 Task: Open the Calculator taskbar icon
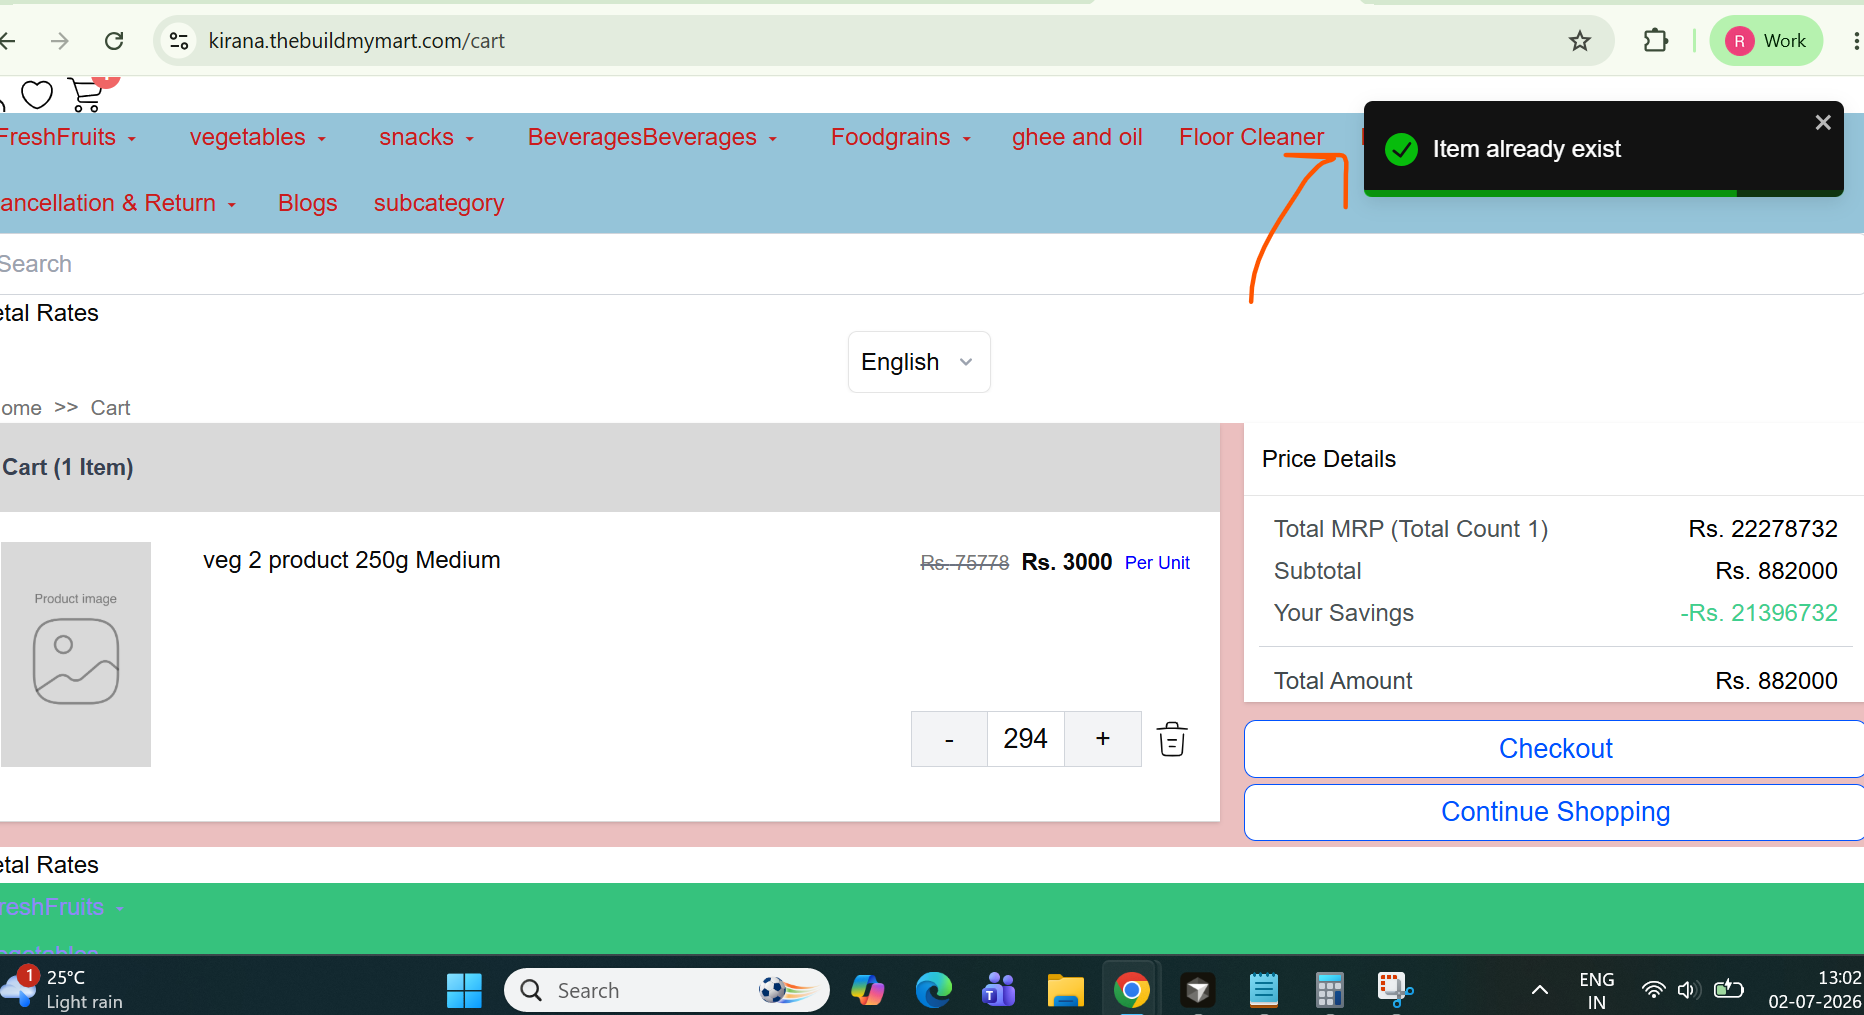[x=1329, y=990]
